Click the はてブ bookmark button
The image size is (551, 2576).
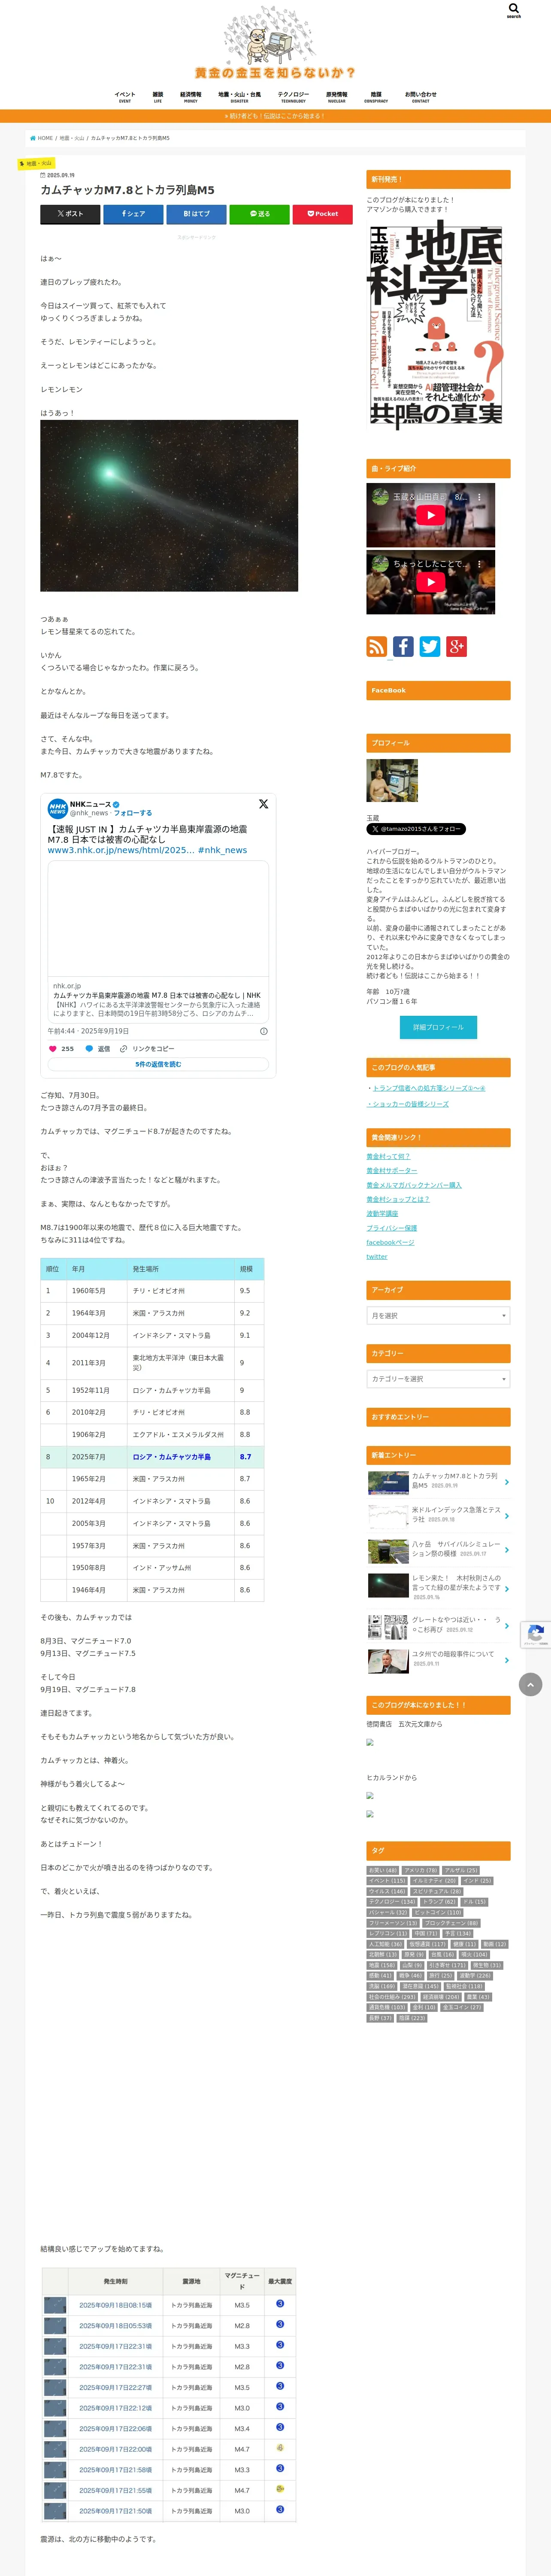click(x=196, y=214)
